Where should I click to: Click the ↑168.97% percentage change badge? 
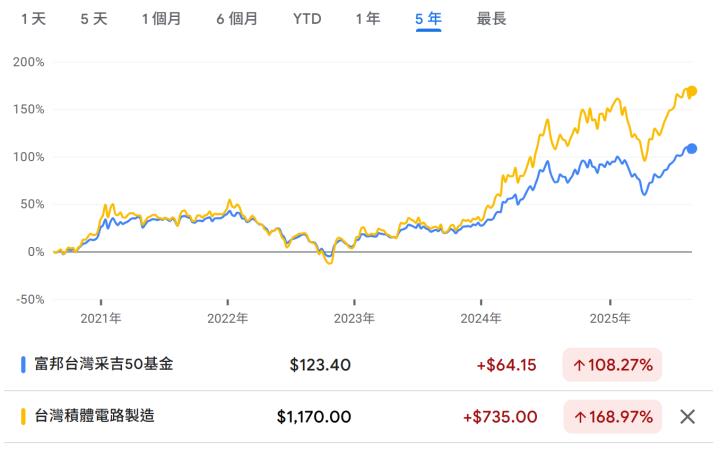point(612,416)
